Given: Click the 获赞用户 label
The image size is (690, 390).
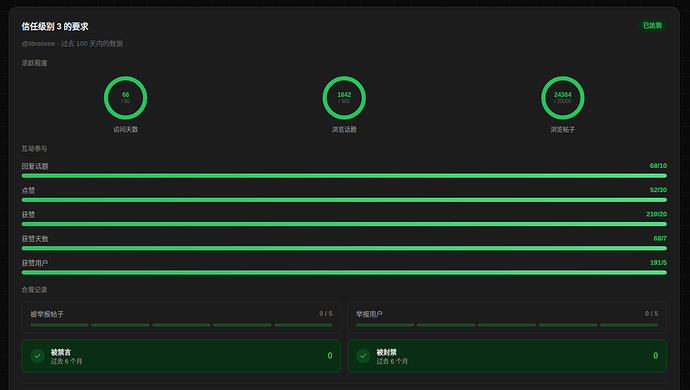Looking at the screenshot, I should (x=35, y=263).
